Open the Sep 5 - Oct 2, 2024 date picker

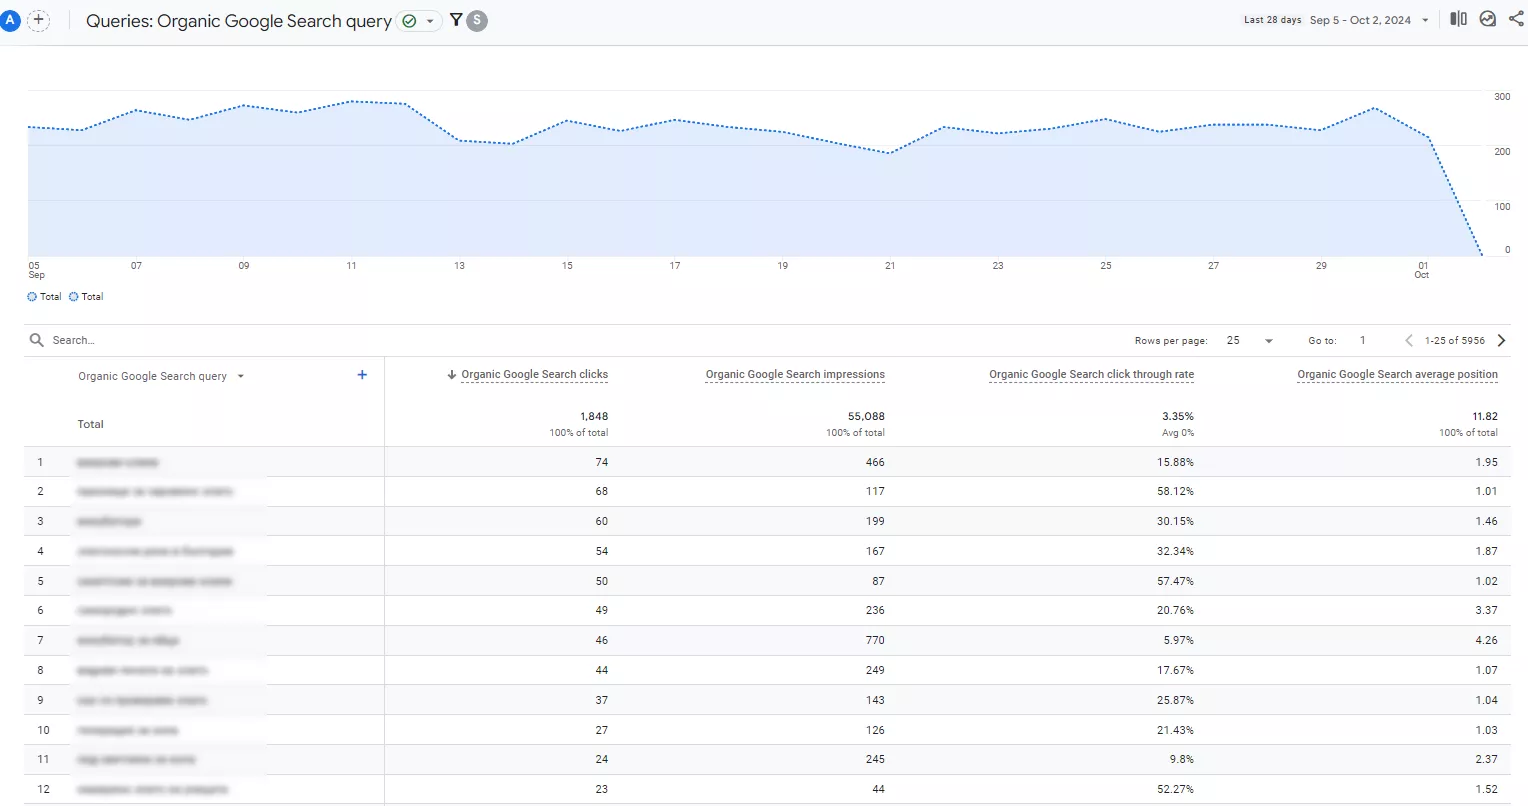coord(1370,20)
